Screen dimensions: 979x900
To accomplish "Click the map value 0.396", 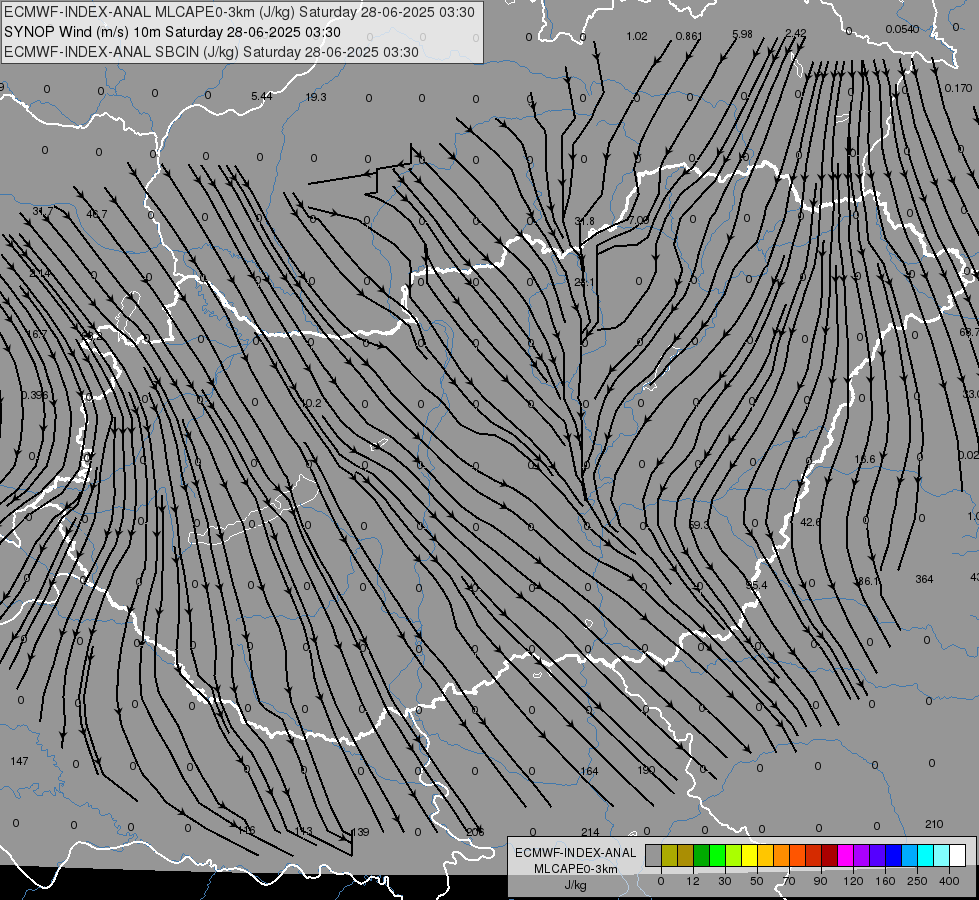I will pos(34,395).
